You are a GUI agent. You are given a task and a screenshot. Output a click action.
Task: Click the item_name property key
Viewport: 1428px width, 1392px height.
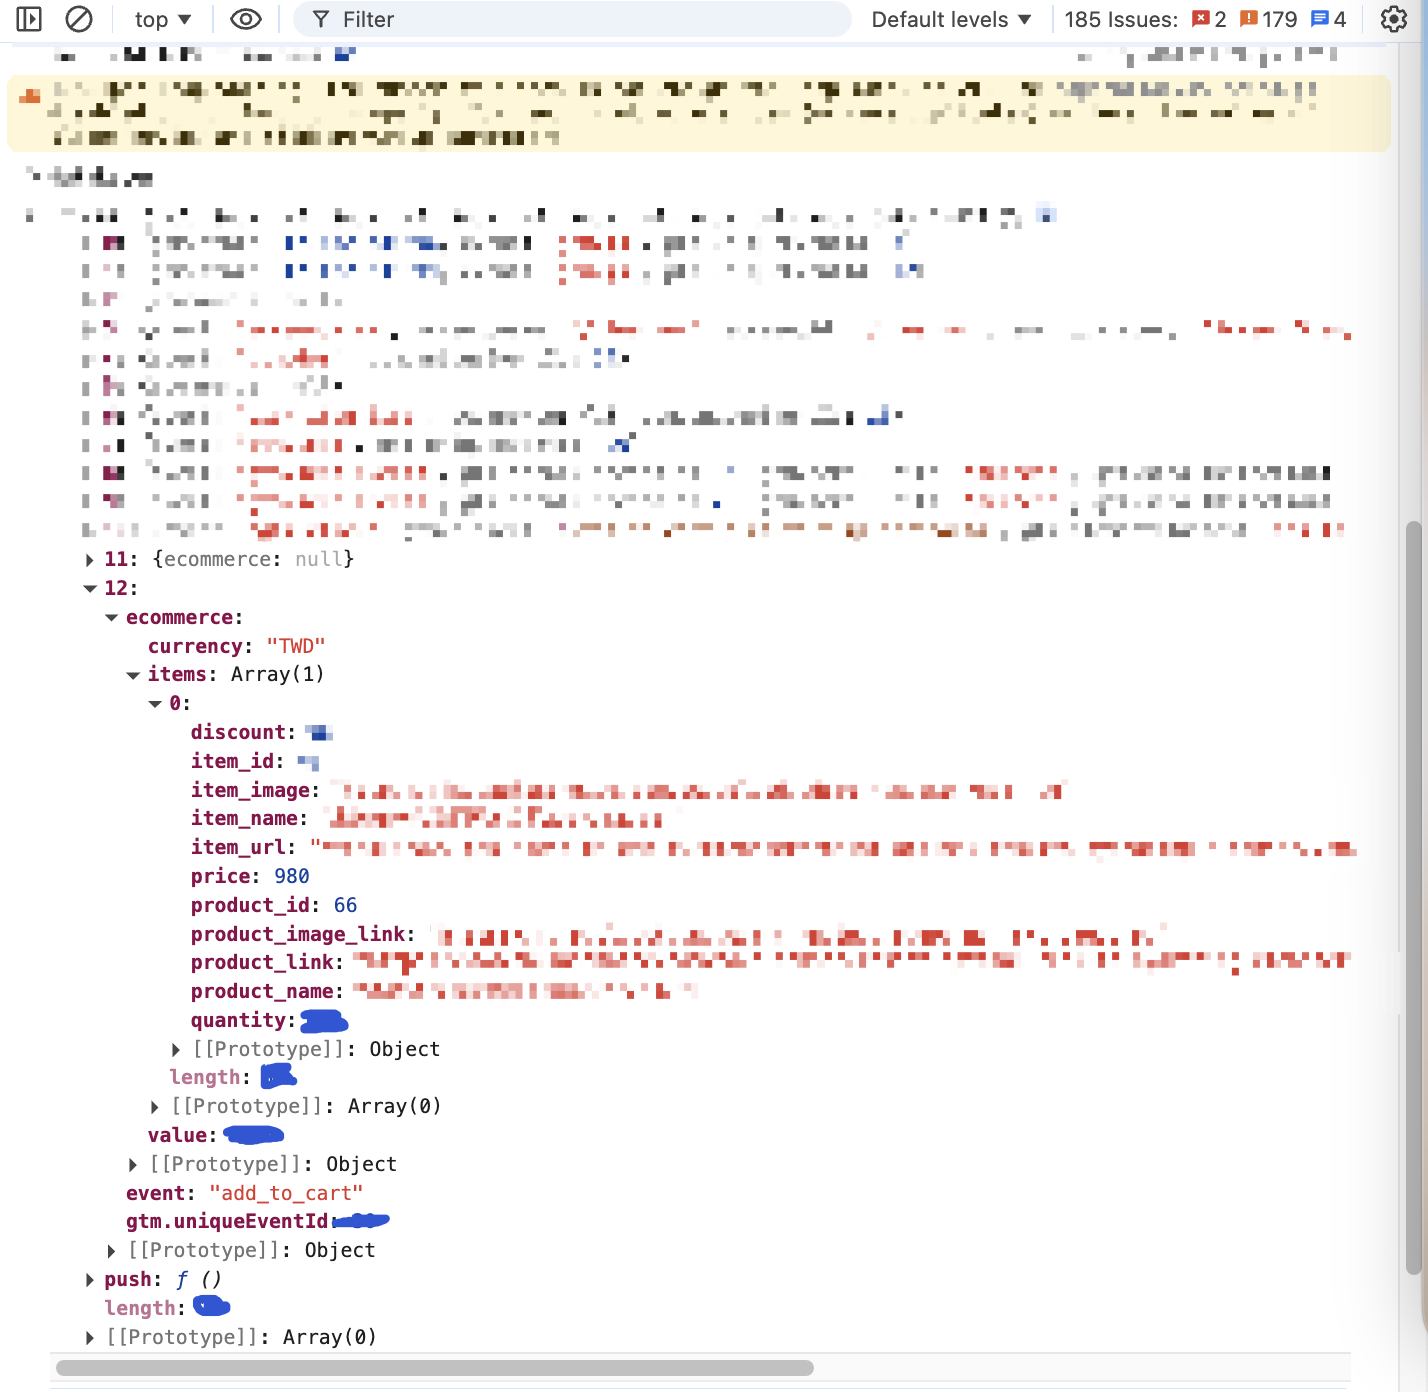(245, 818)
